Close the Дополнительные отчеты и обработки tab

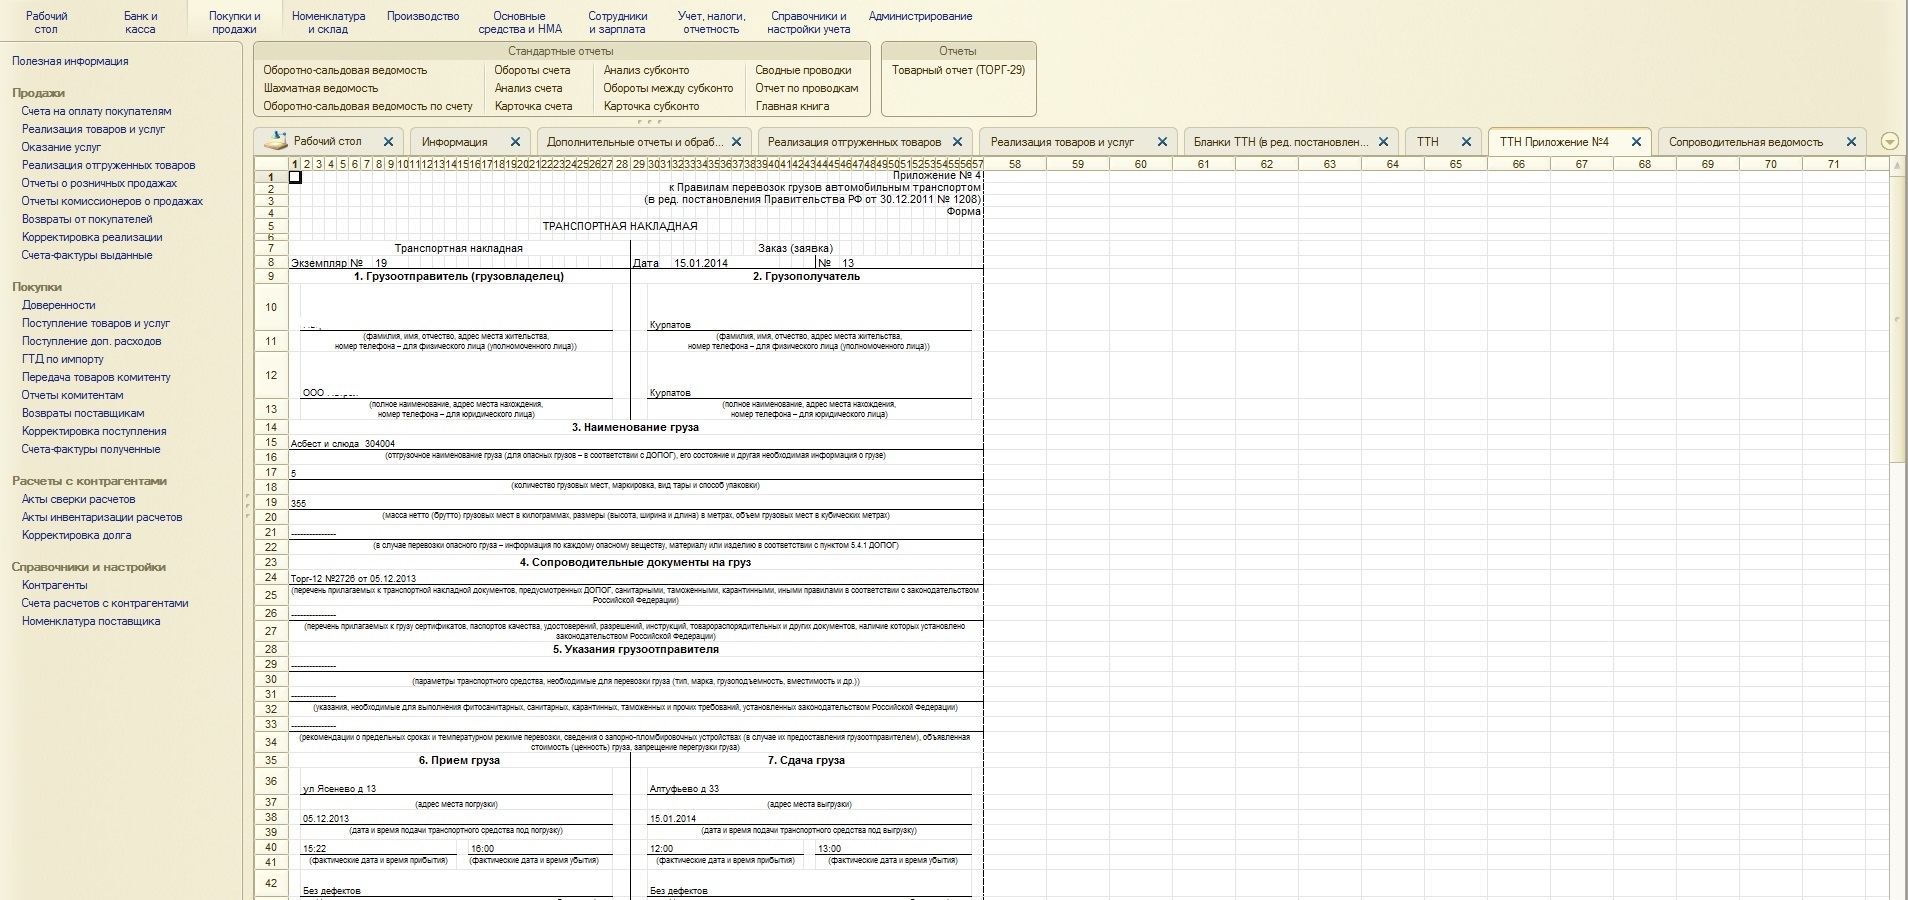pyautogui.click(x=736, y=142)
